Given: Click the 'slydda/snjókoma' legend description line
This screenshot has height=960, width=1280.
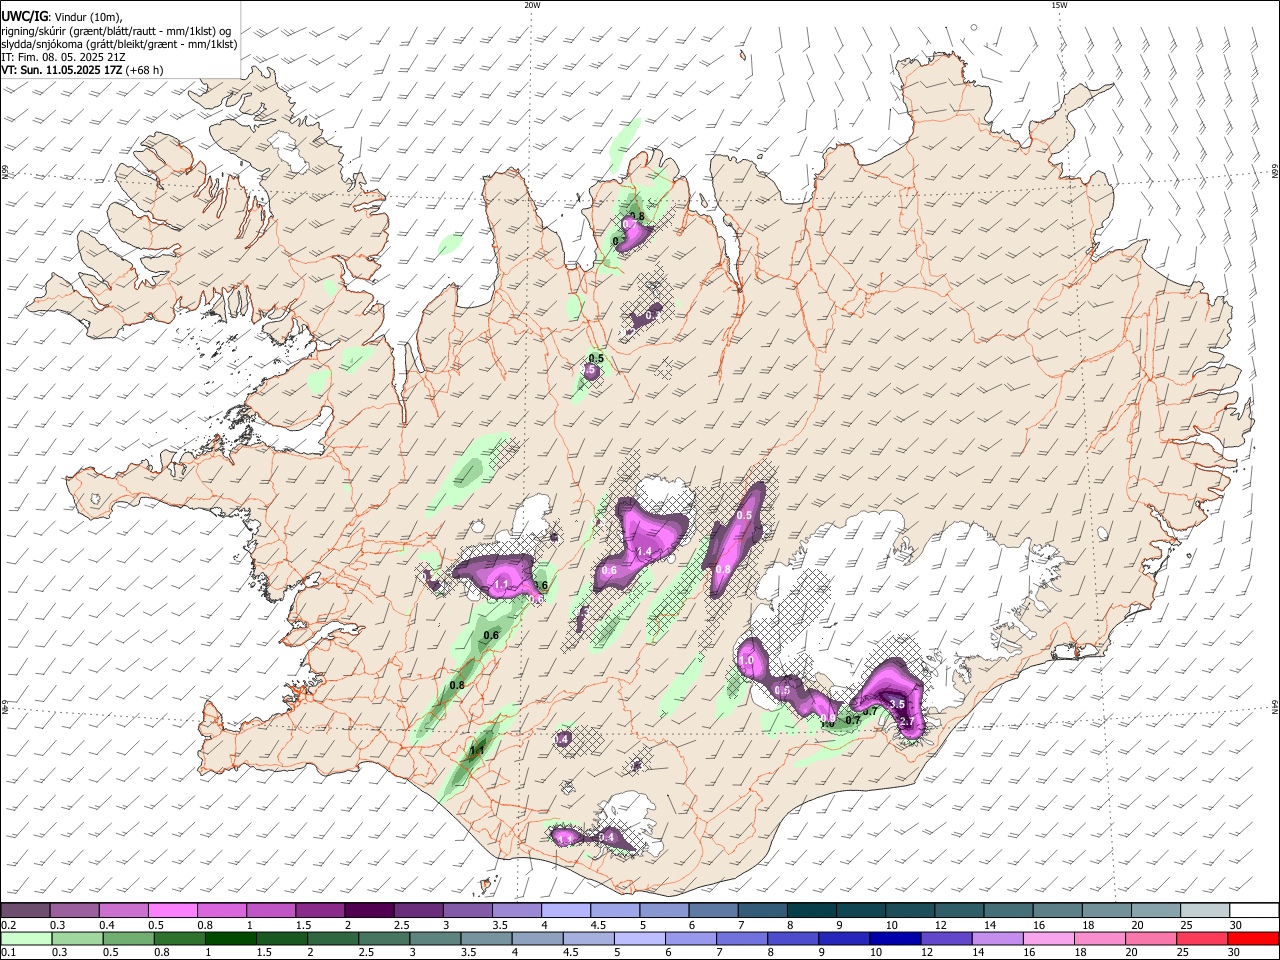Looking at the screenshot, I should click(x=119, y=44).
